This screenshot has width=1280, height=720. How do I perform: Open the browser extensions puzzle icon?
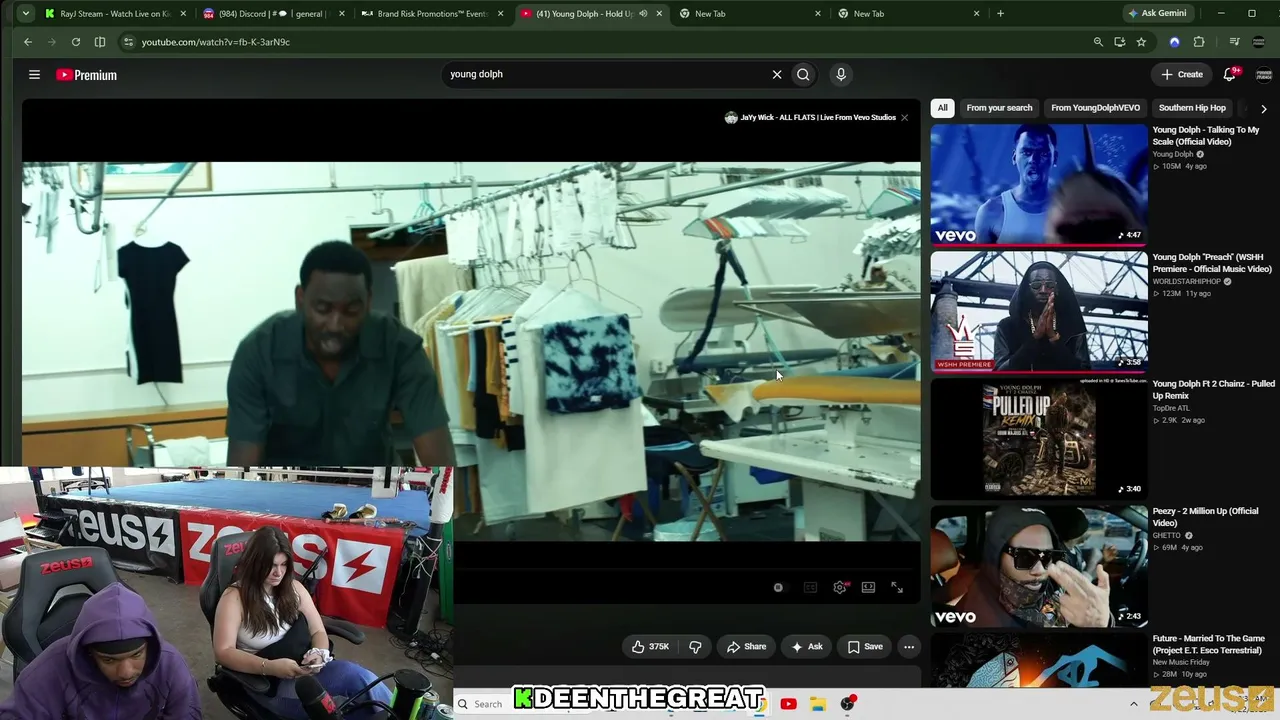(1199, 42)
